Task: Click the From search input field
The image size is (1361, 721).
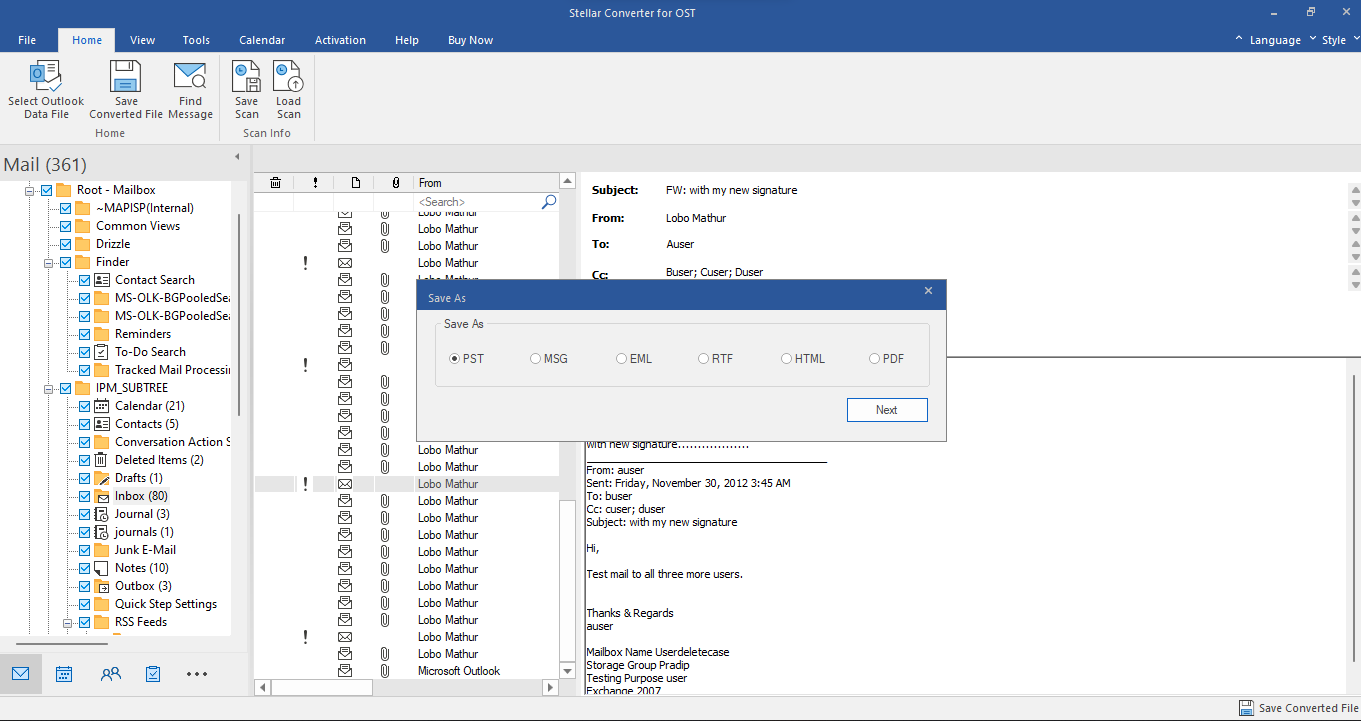Action: pos(478,202)
